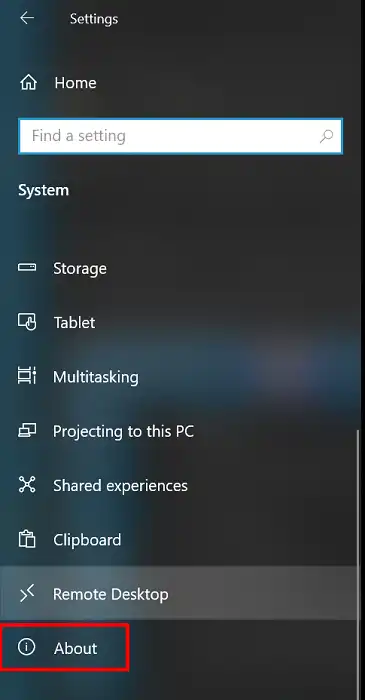Select Remote Desktop text label
Screen dimensions: 365x700
coord(111,594)
